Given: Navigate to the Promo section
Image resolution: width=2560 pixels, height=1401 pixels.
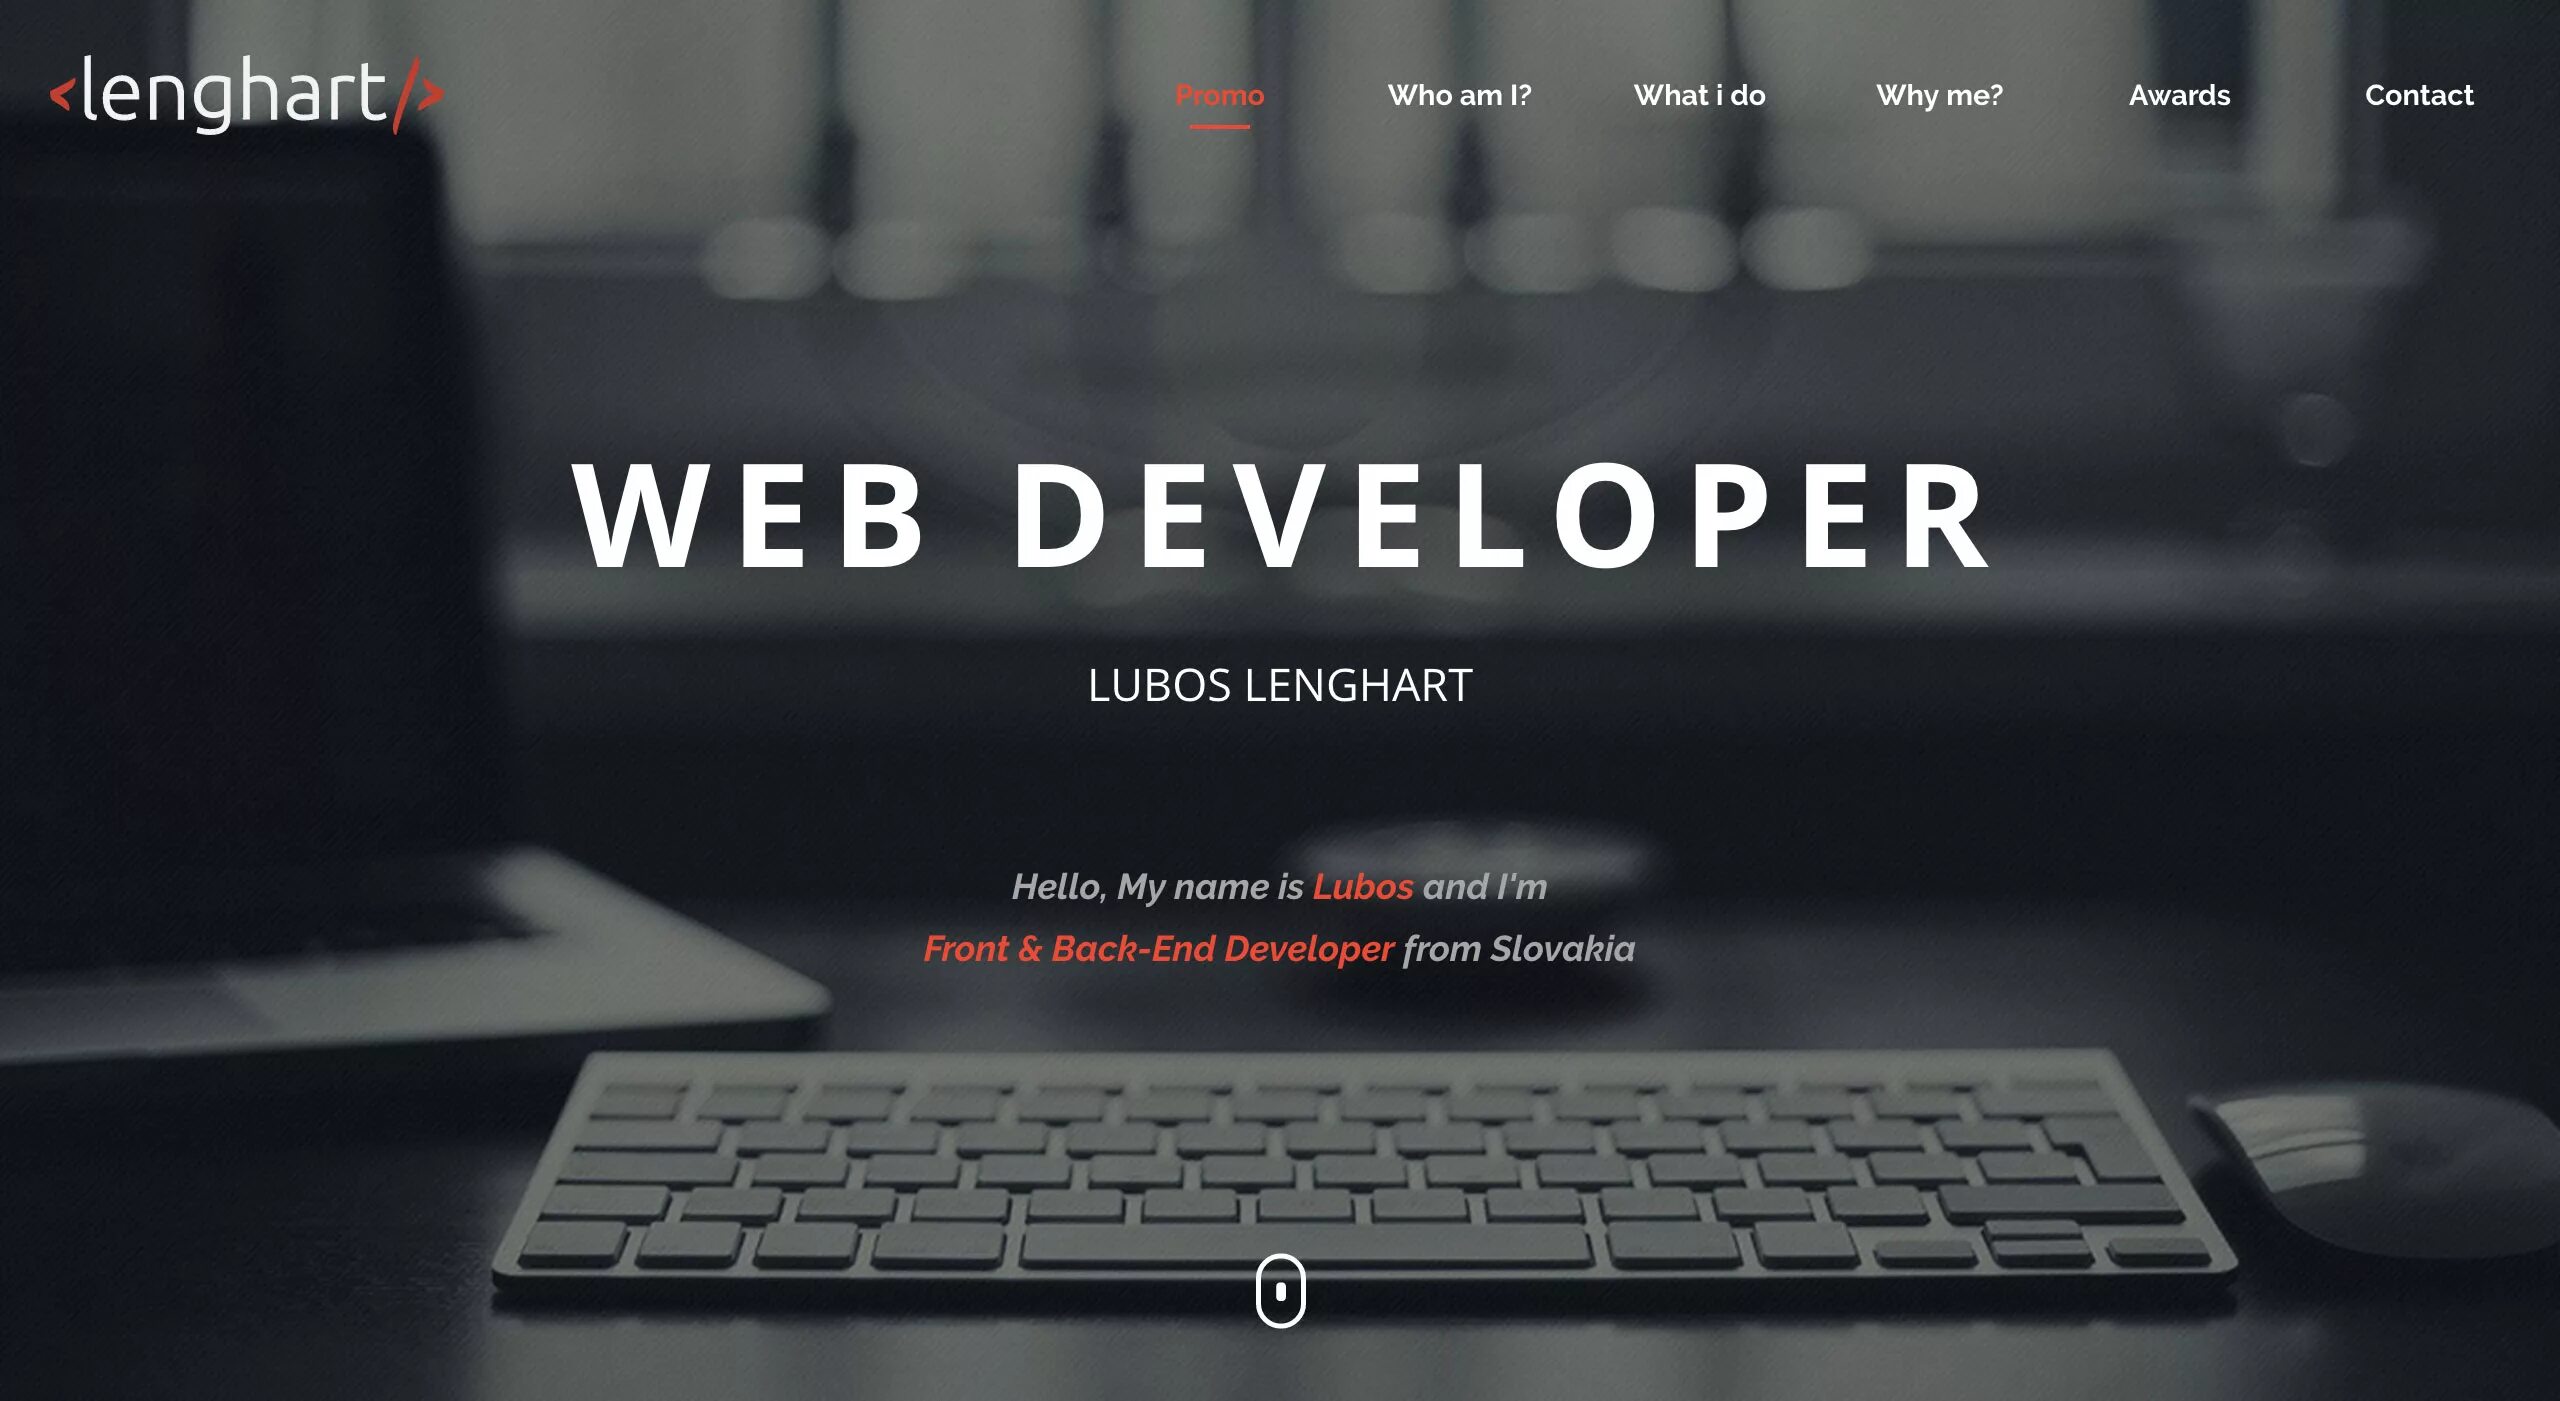Looking at the screenshot, I should [x=1218, y=95].
